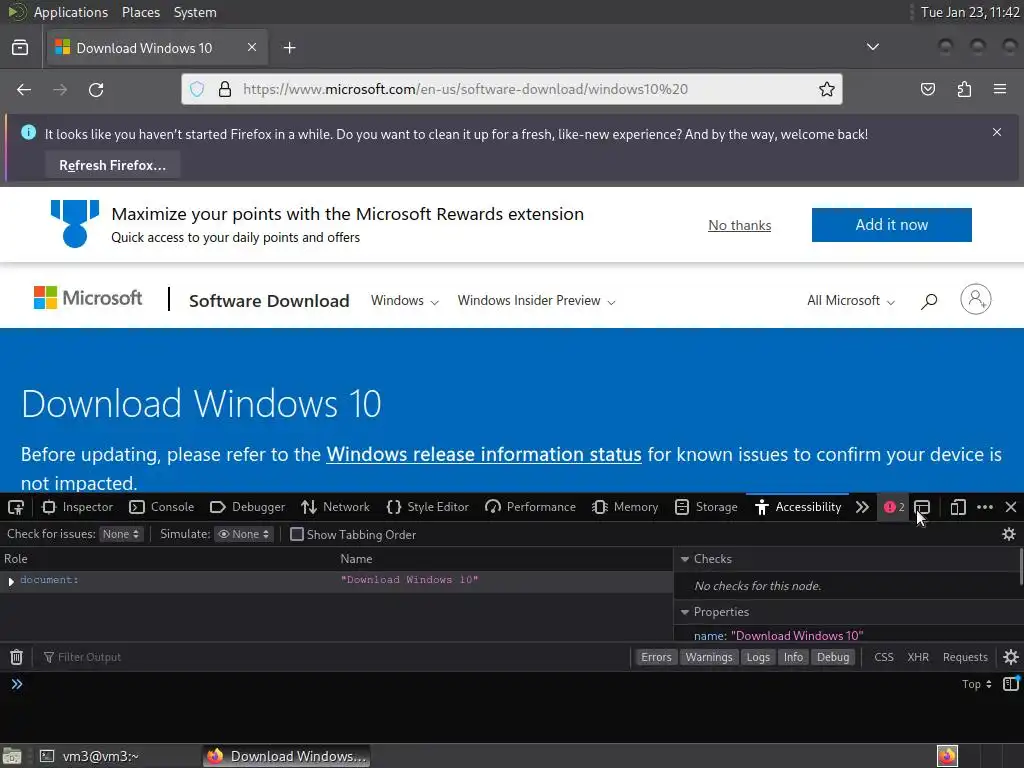Open the Check for issues dropdown
Viewport: 1024px width, 768px height.
[x=121, y=534]
